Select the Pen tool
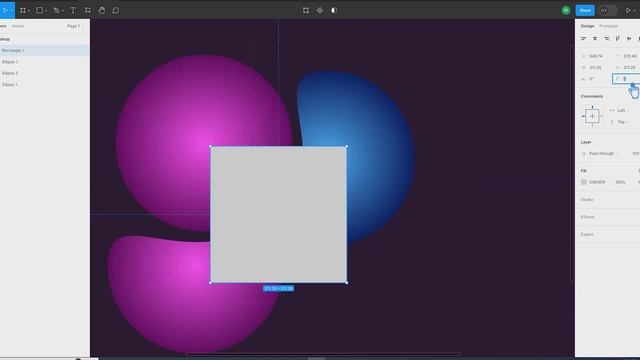The width and height of the screenshot is (640, 360). 56,10
